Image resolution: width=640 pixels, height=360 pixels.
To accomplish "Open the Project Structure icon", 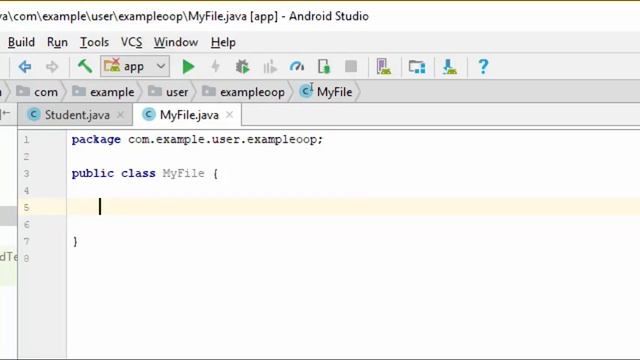I will tap(417, 67).
